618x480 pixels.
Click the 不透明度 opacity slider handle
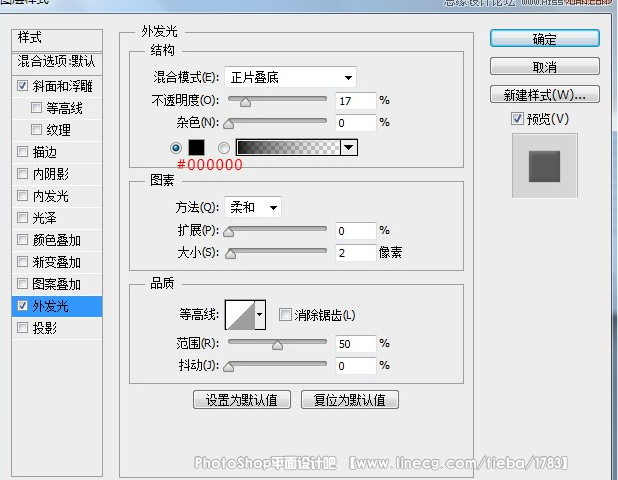pos(245,102)
